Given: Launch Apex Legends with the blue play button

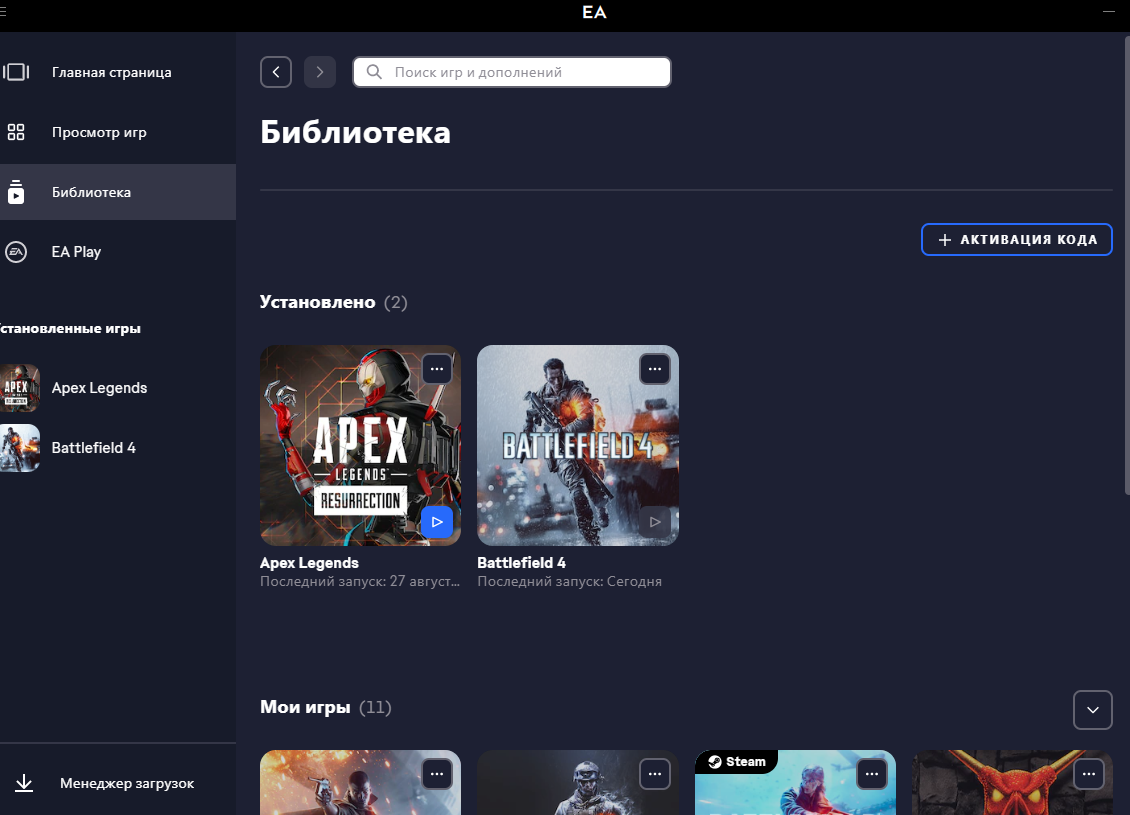Looking at the screenshot, I should click(437, 522).
